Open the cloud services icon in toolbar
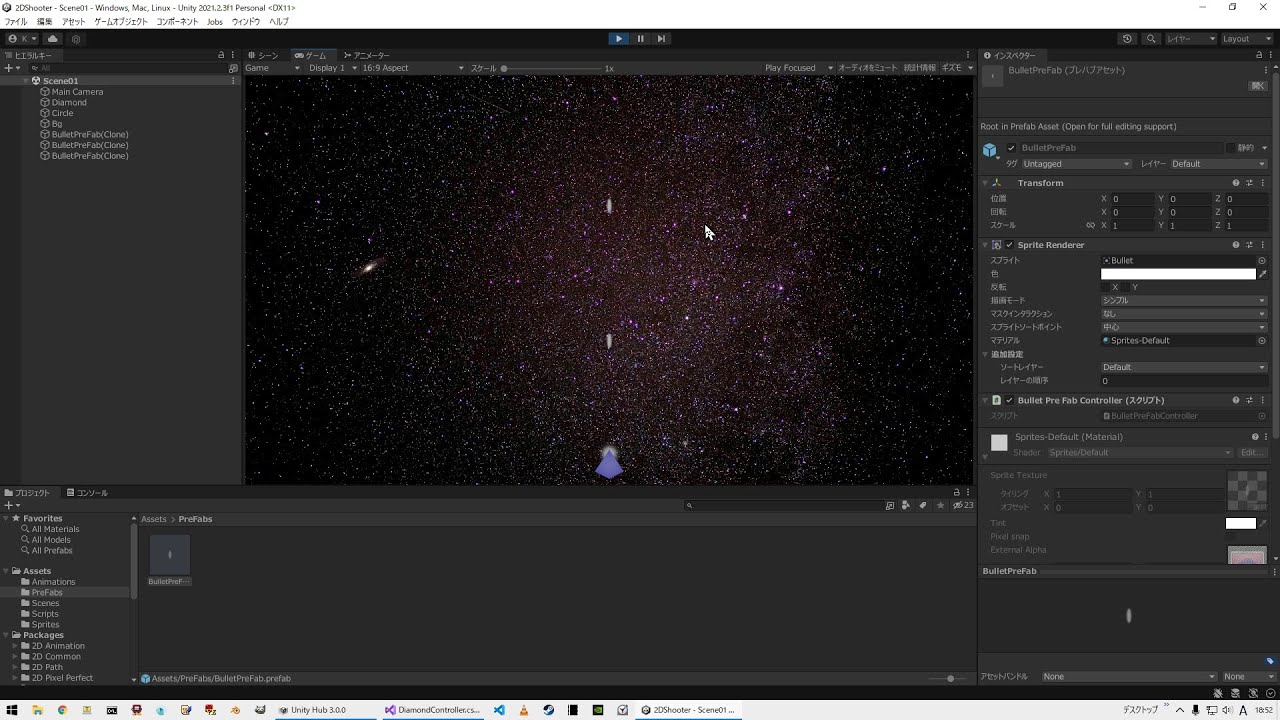 pos(53,39)
